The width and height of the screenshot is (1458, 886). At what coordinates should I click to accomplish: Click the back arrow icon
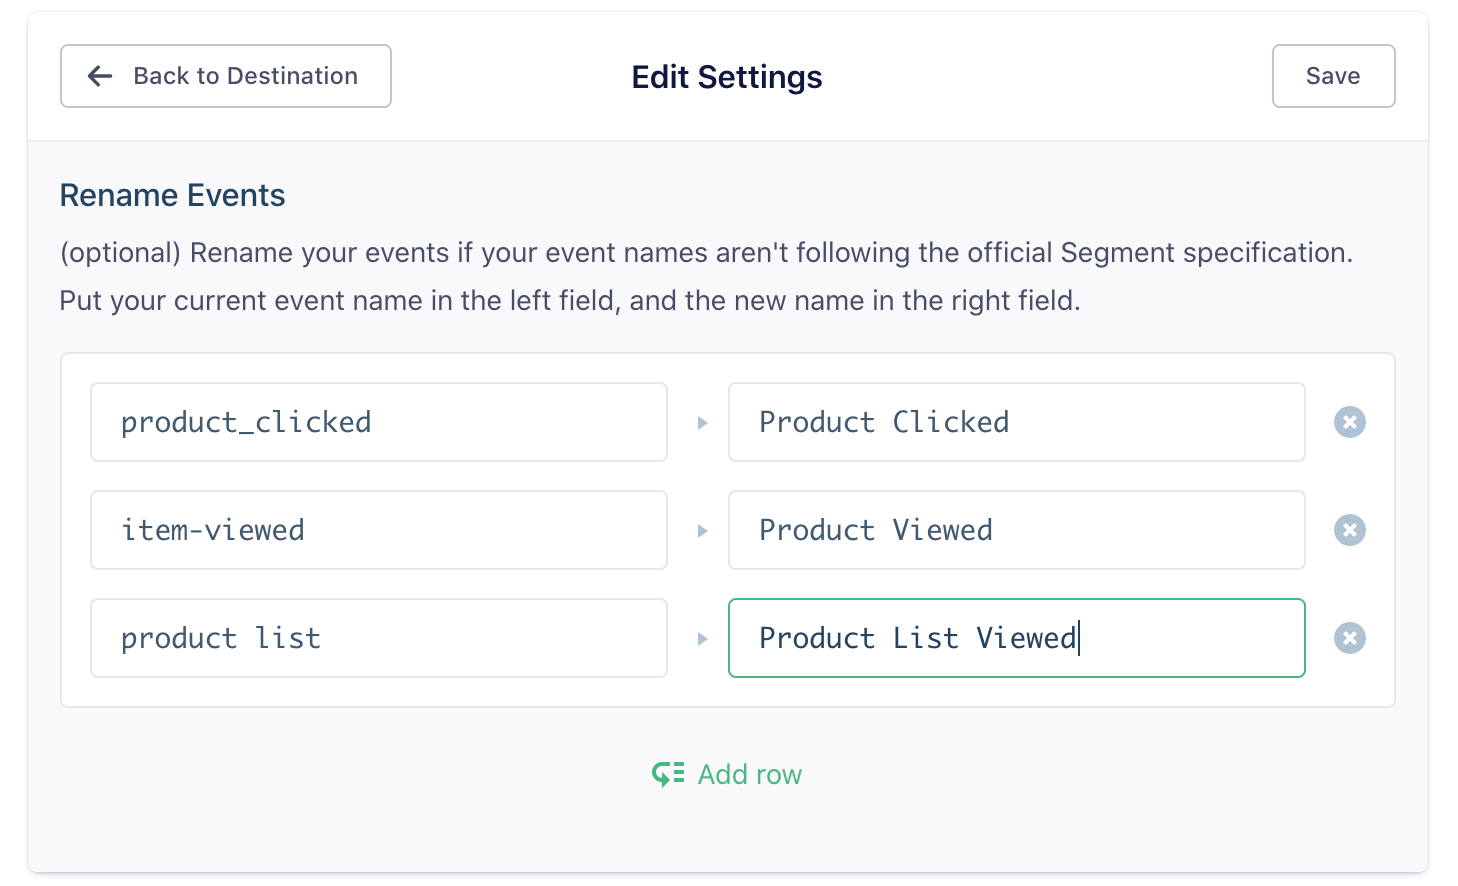click(100, 76)
